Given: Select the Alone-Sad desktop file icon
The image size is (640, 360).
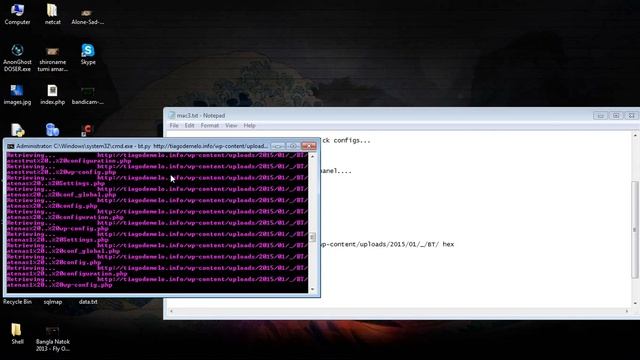Looking at the screenshot, I should (87, 16).
